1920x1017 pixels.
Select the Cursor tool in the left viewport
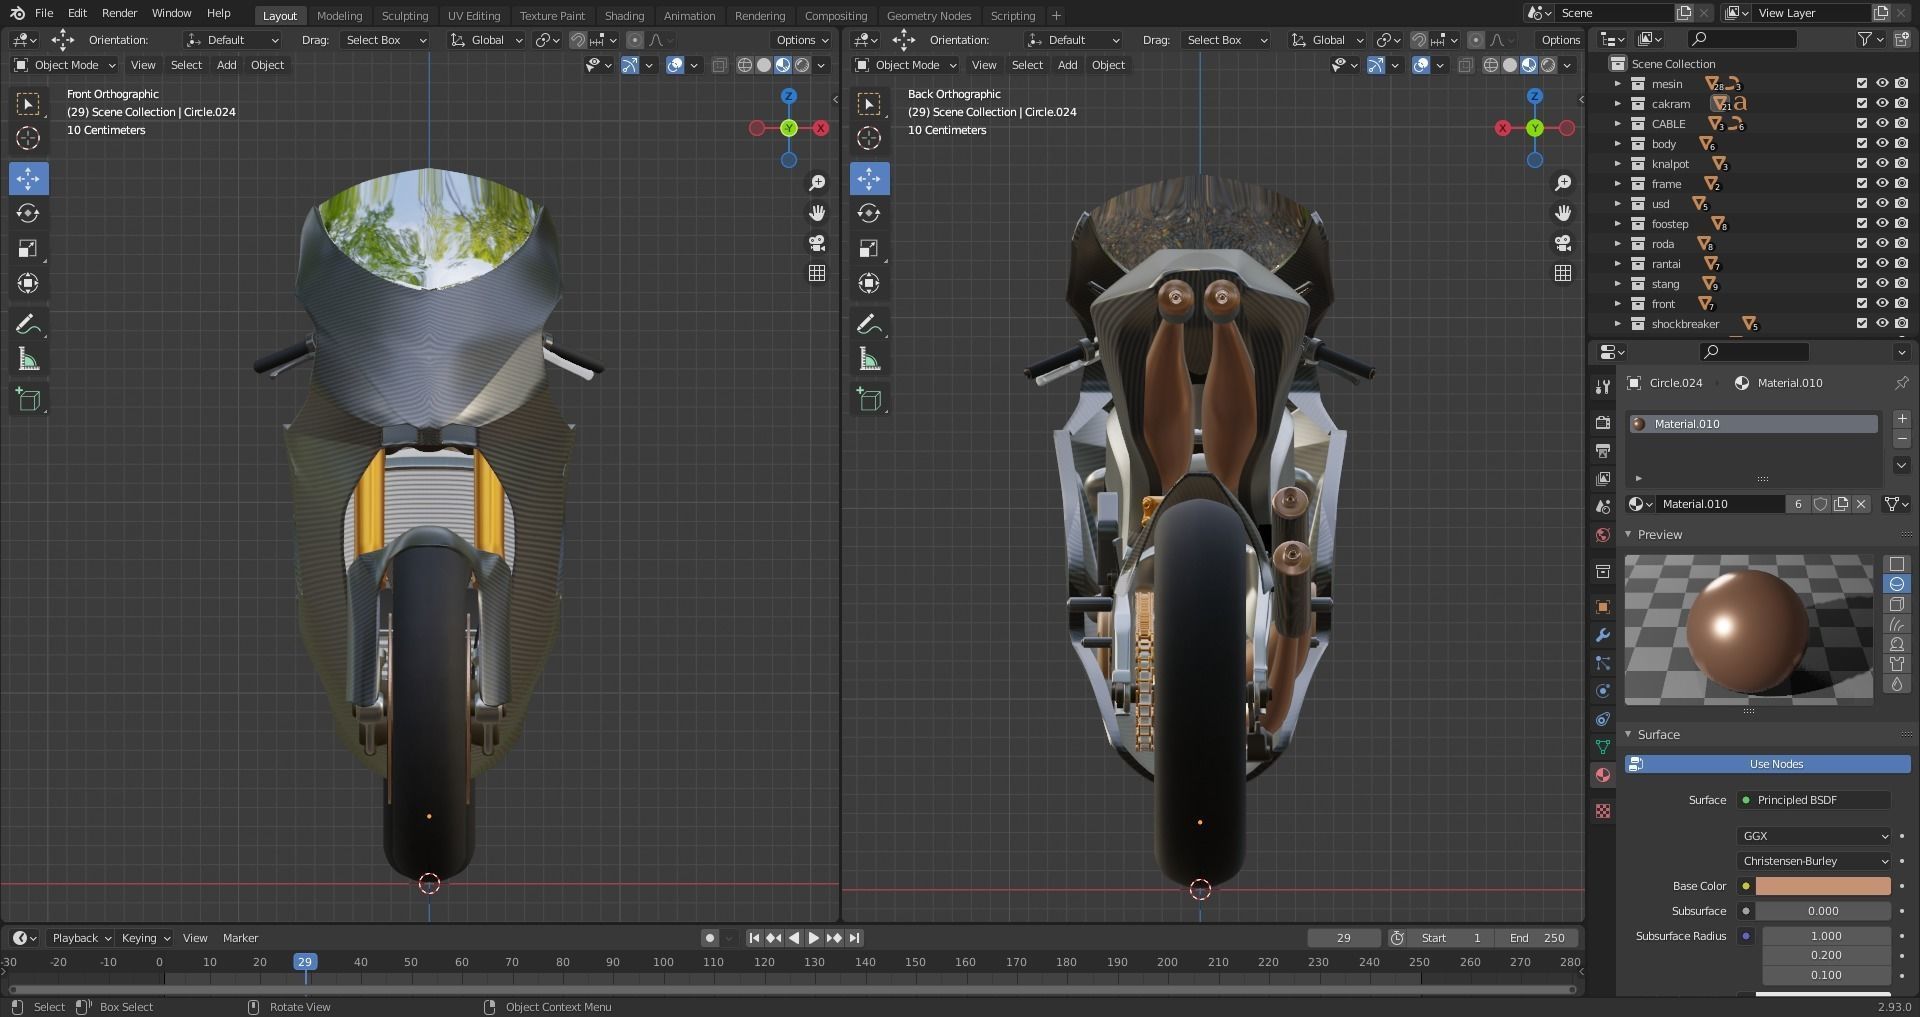point(28,138)
